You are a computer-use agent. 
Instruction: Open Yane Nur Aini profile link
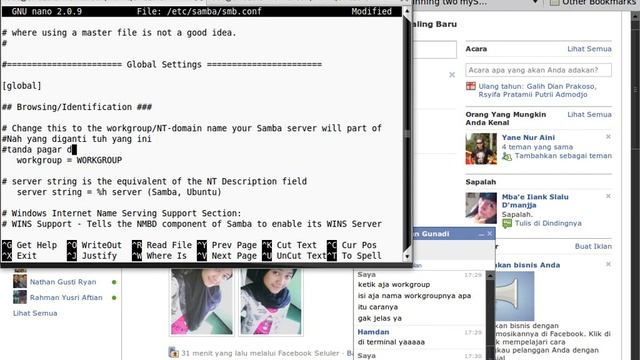click(528, 138)
